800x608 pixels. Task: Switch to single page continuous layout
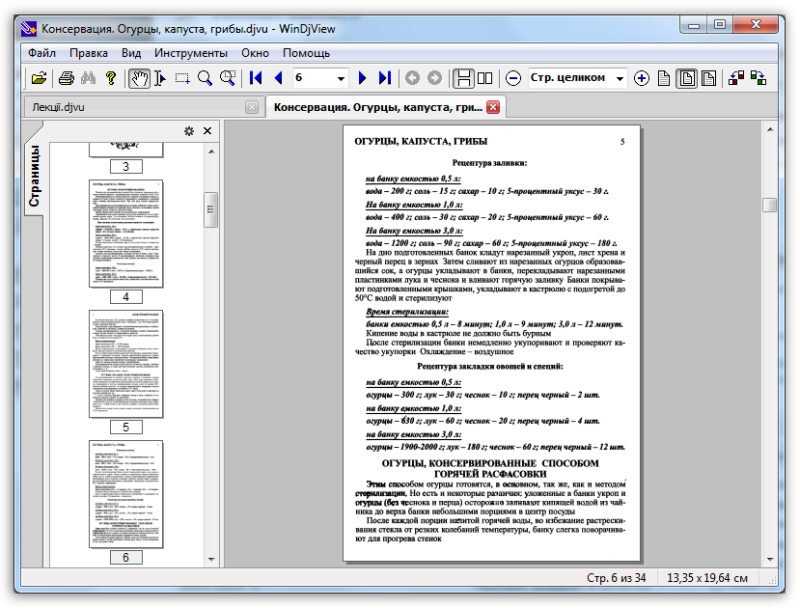(464, 78)
